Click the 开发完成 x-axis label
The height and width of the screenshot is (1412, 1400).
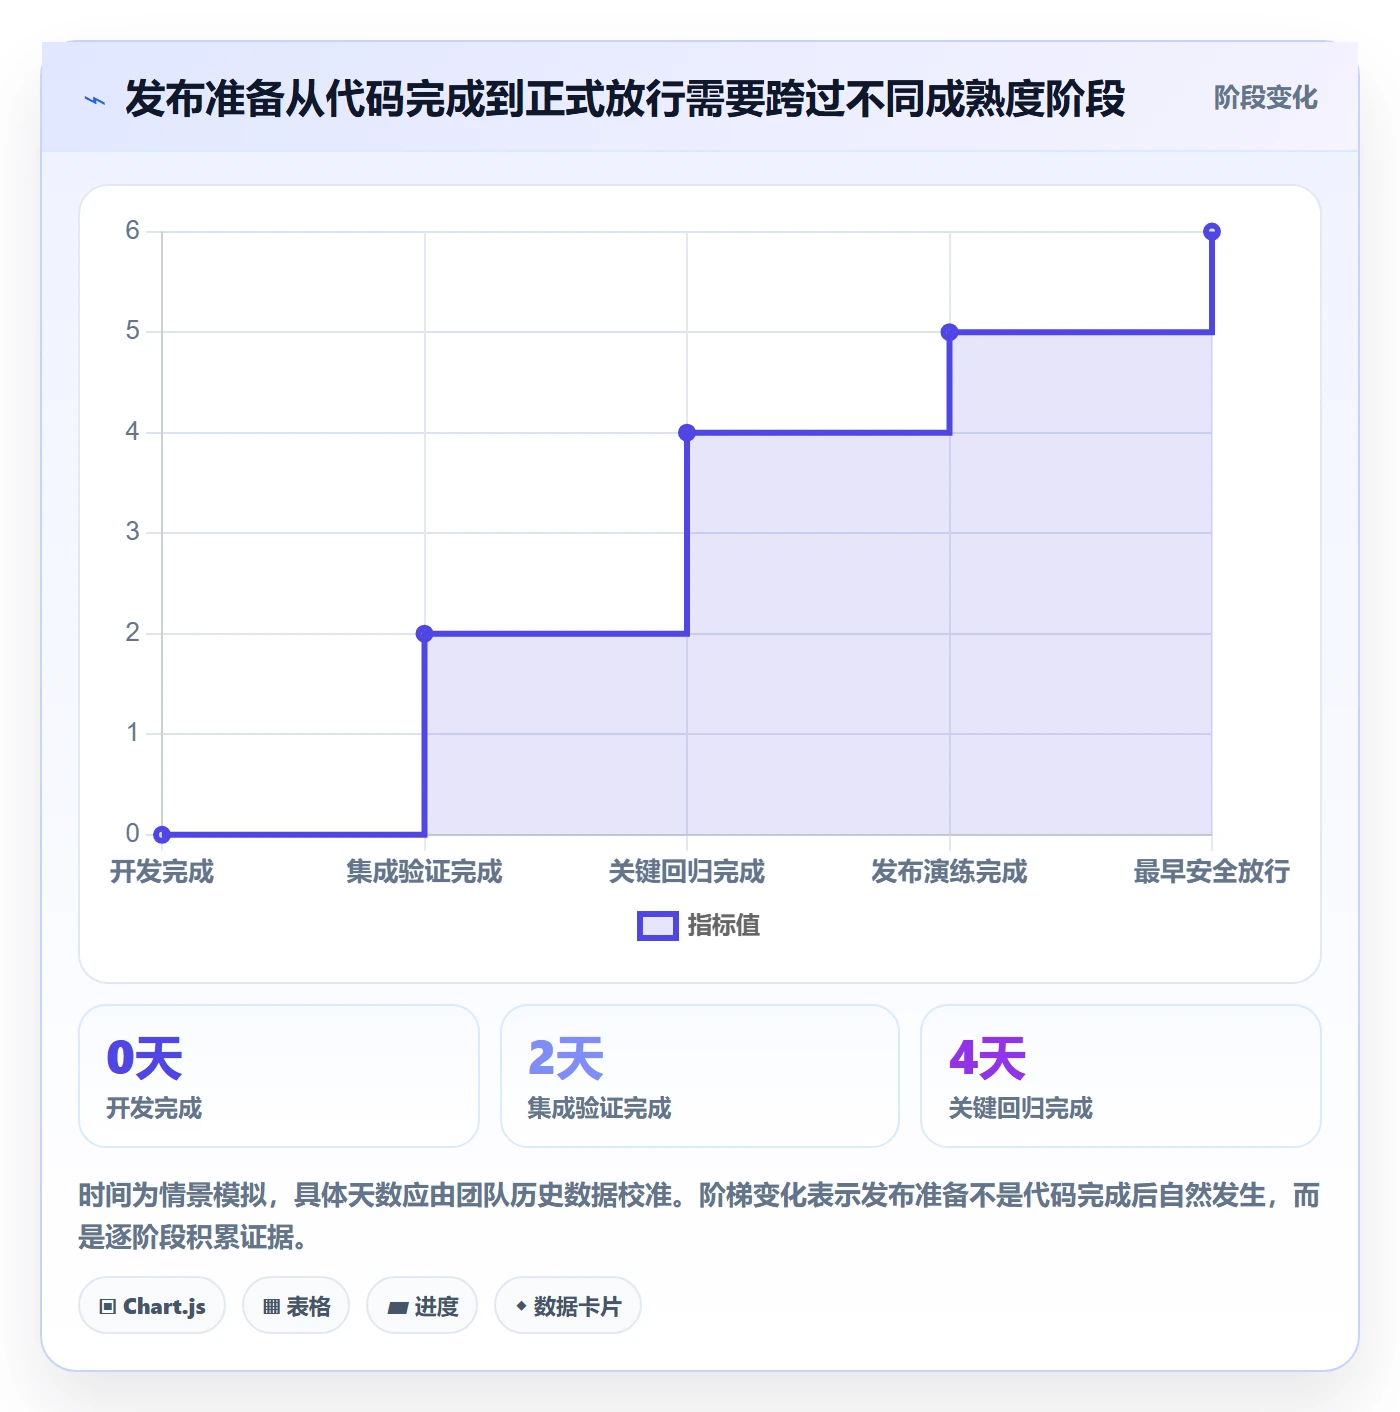[162, 872]
